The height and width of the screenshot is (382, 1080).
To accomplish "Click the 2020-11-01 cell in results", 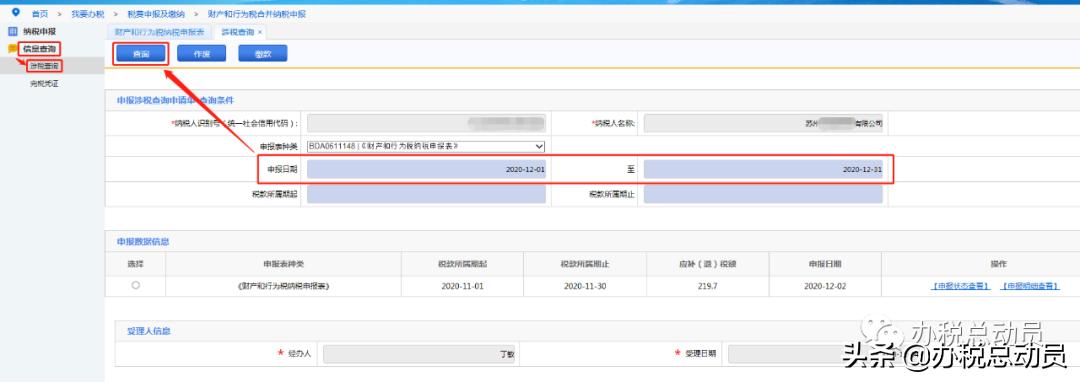I will [462, 286].
